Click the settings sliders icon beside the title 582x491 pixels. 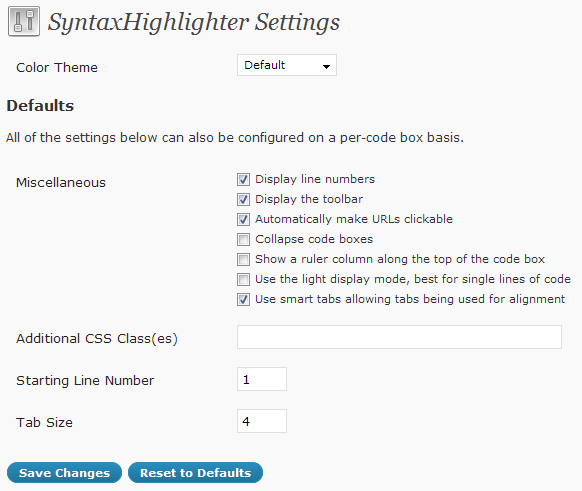point(24,22)
